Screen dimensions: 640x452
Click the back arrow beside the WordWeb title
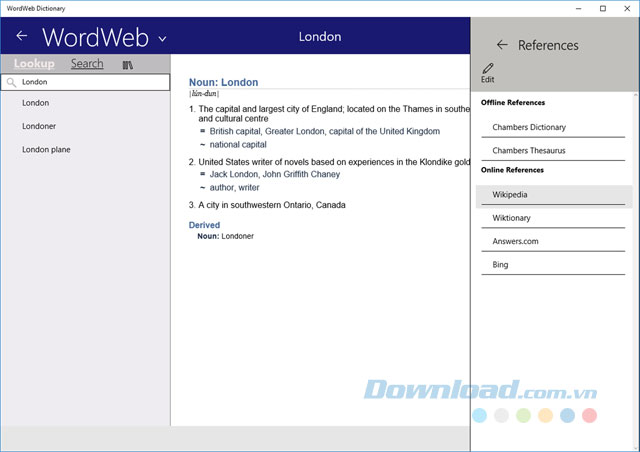(x=22, y=36)
